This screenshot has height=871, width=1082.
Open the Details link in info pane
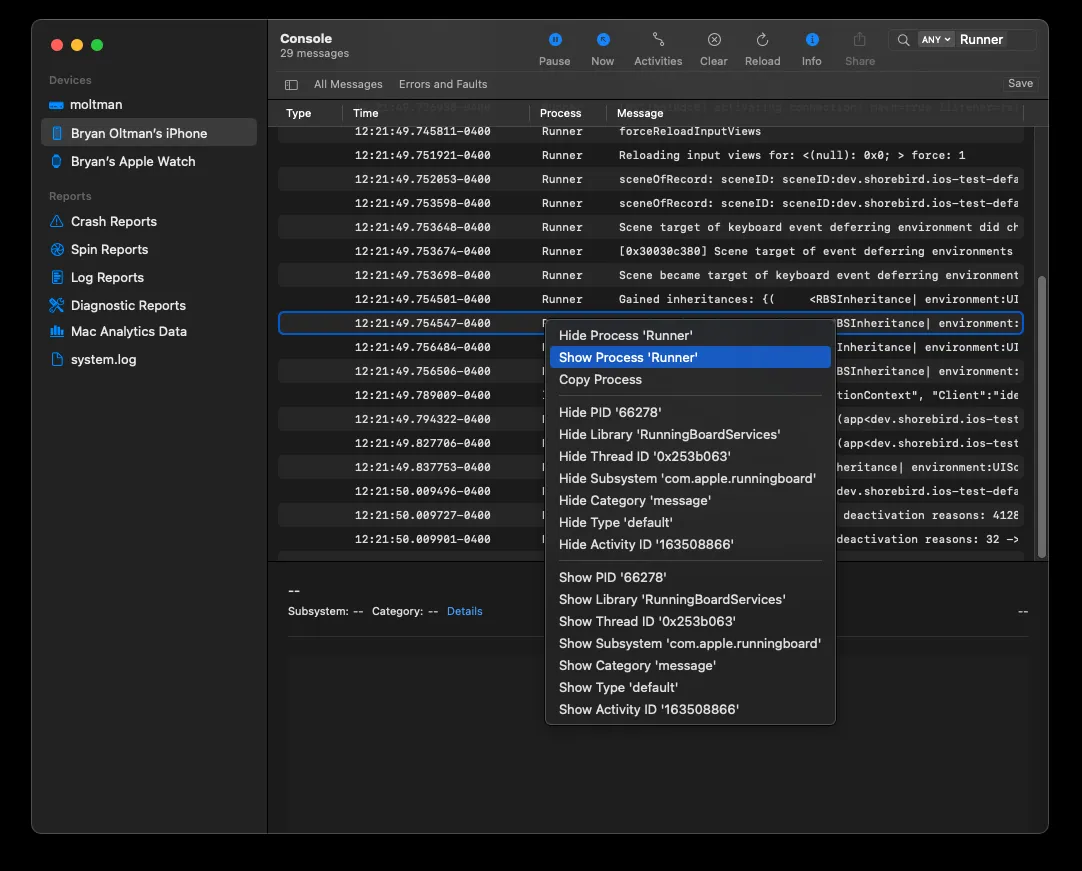tap(464, 611)
